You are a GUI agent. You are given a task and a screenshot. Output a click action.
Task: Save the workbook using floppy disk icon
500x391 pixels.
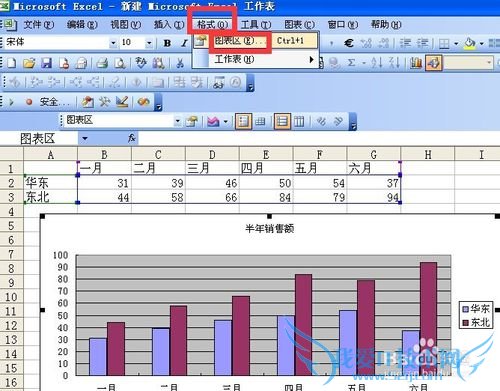(46, 63)
